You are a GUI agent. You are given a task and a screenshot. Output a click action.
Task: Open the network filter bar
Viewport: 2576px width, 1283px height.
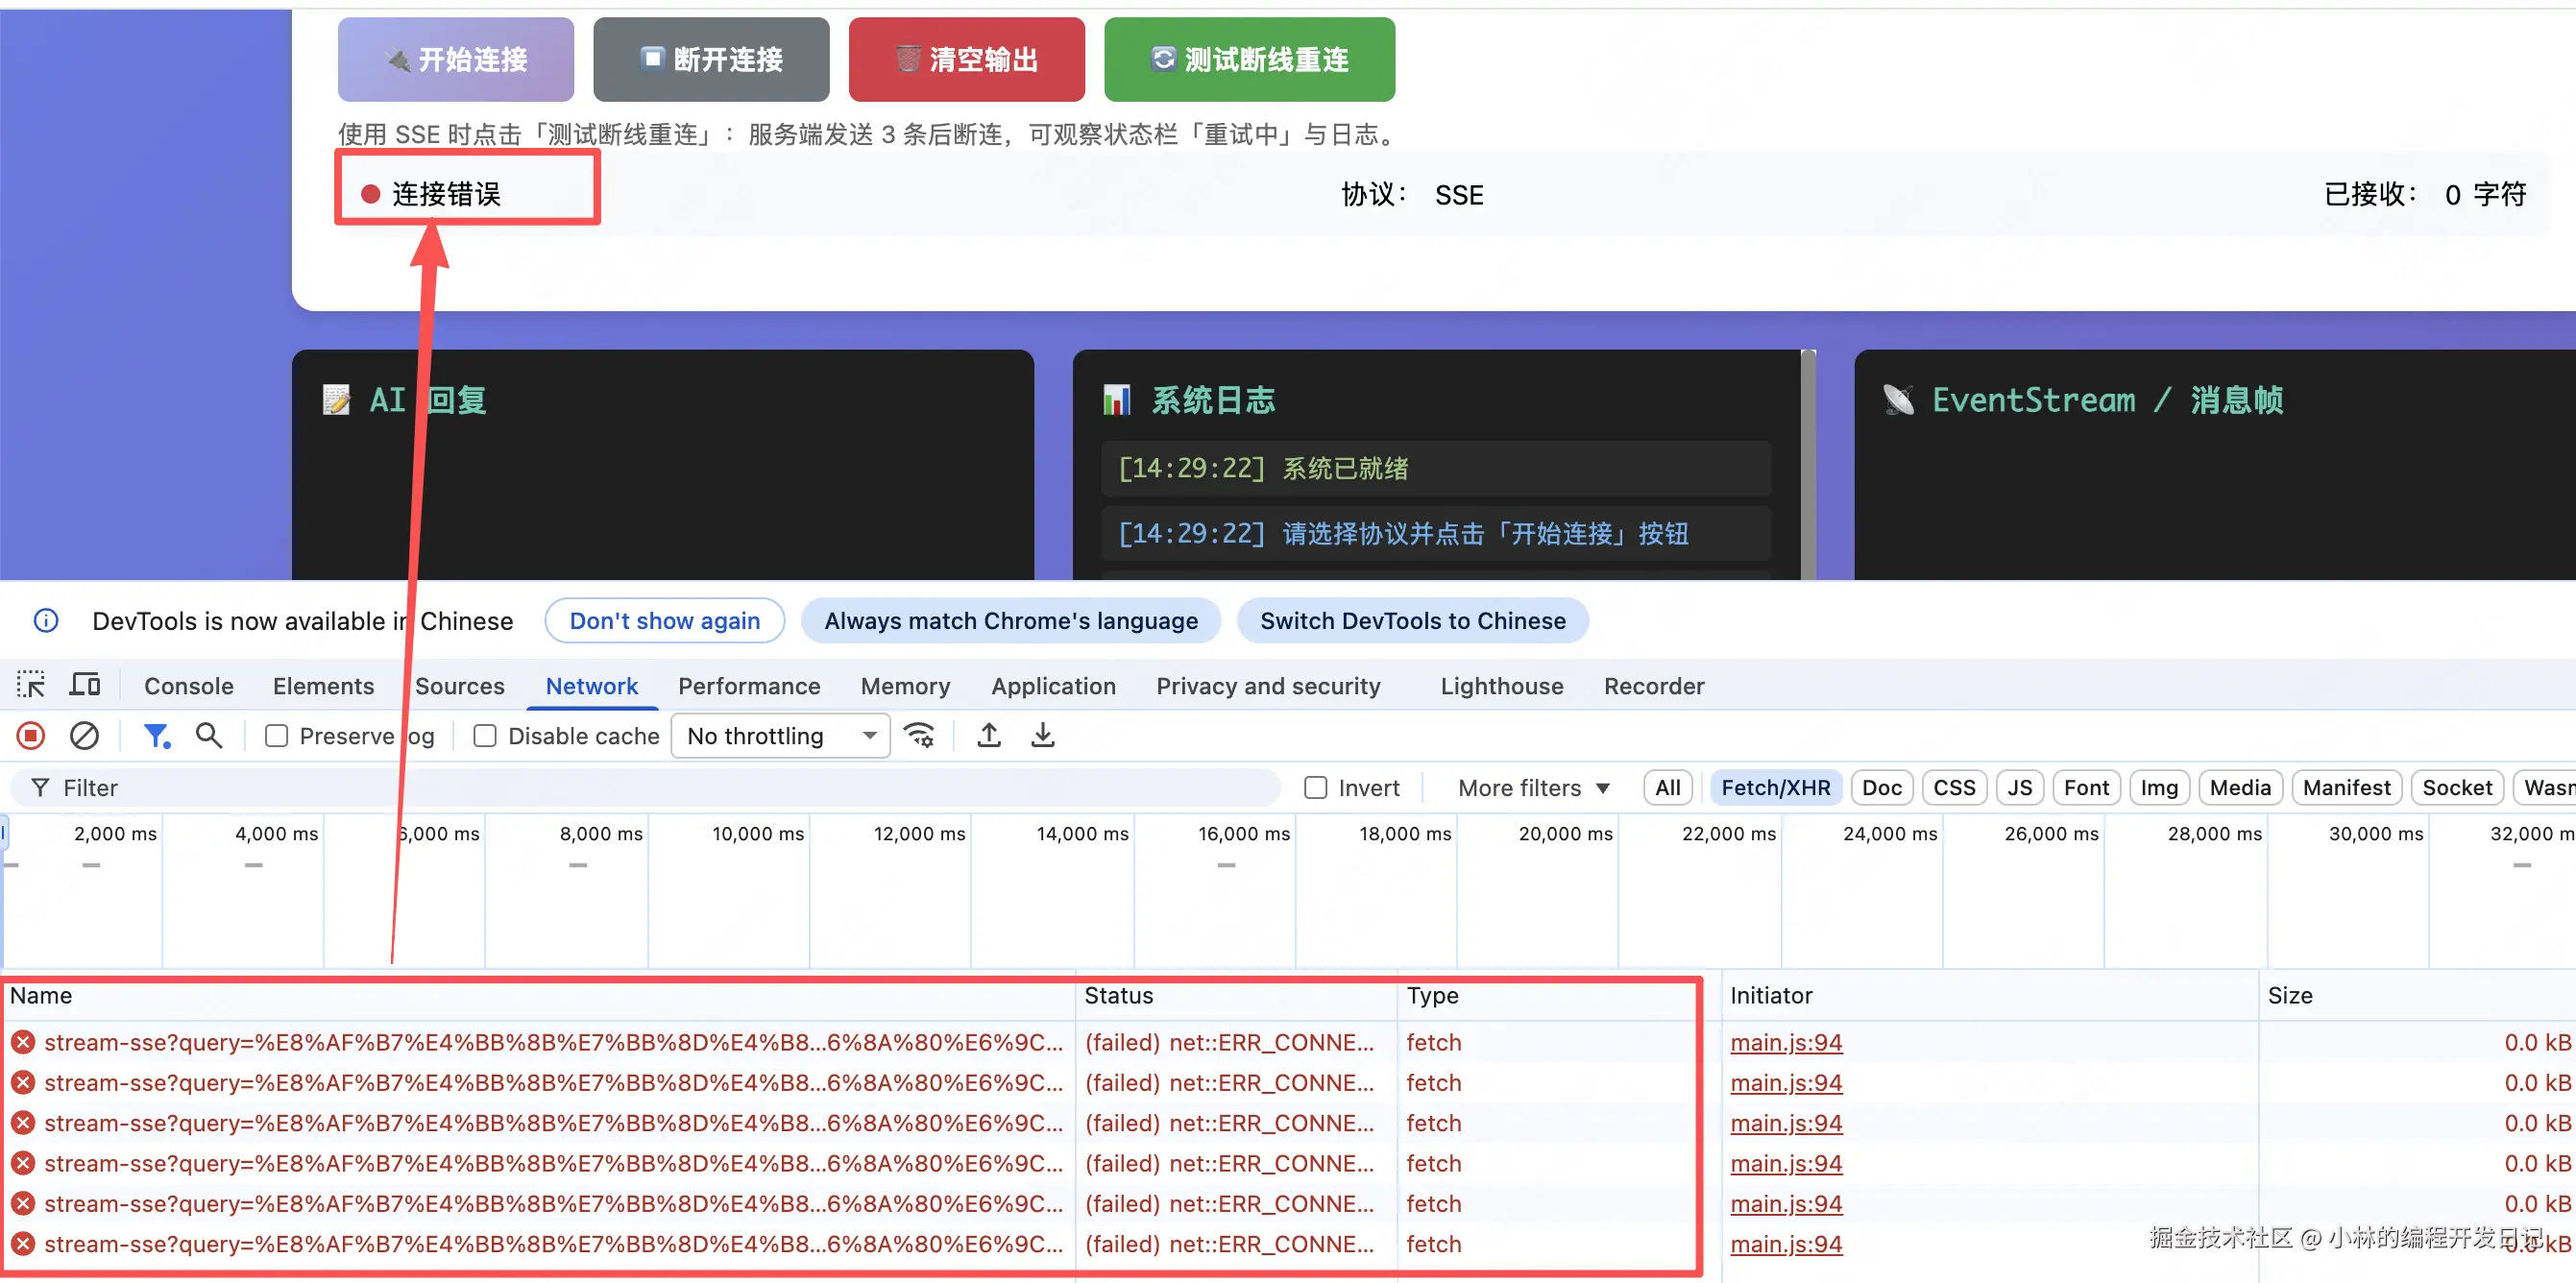tap(156, 735)
